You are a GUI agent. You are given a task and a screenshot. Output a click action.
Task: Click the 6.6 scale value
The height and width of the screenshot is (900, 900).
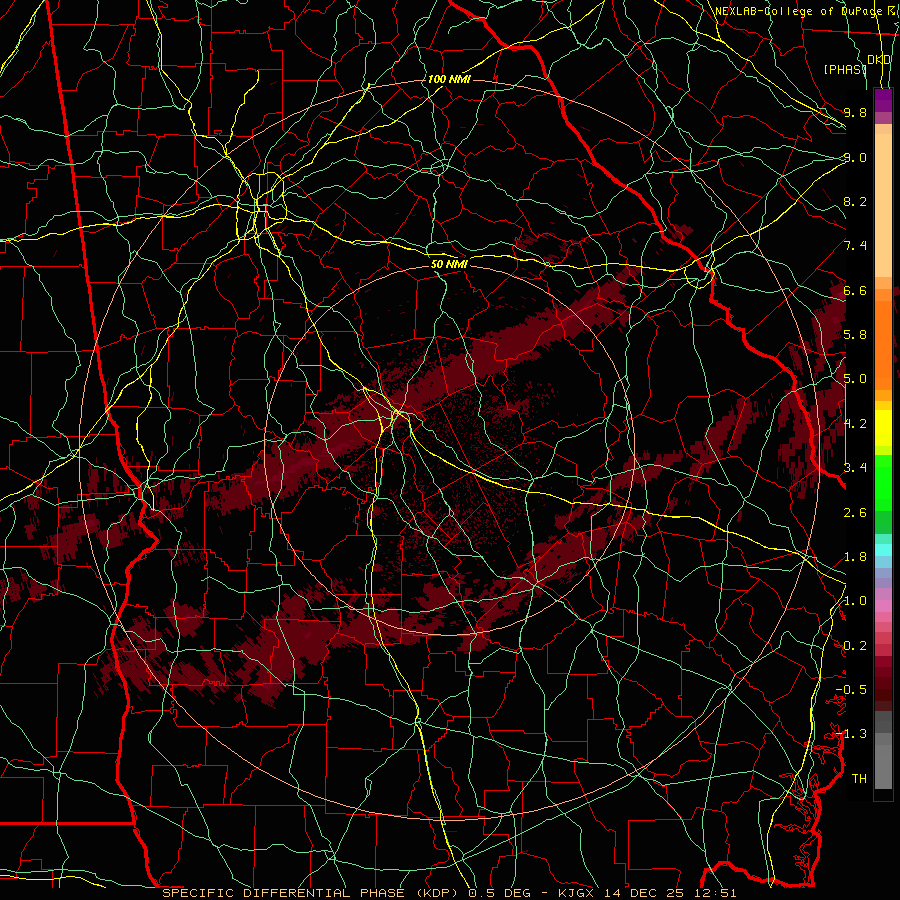click(855, 290)
